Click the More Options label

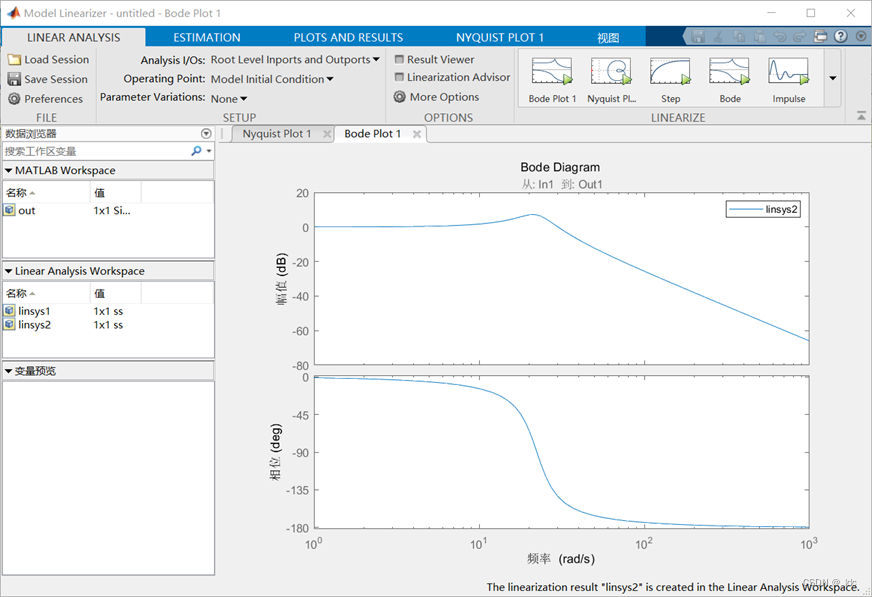(x=444, y=97)
